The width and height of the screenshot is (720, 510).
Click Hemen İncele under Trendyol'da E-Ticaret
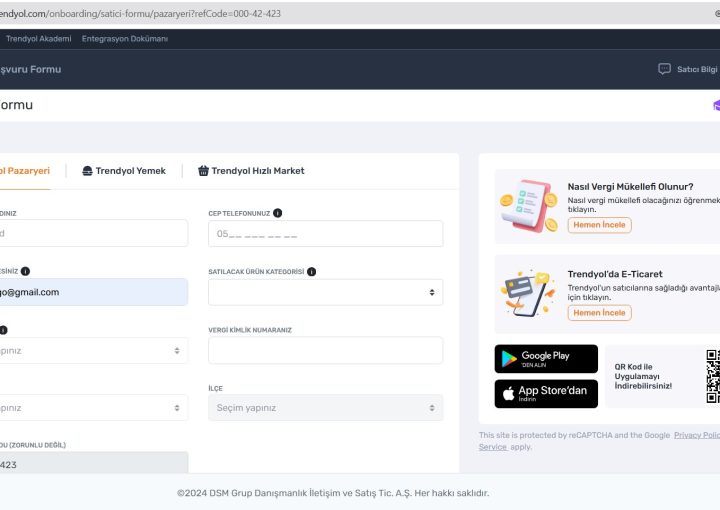point(599,313)
